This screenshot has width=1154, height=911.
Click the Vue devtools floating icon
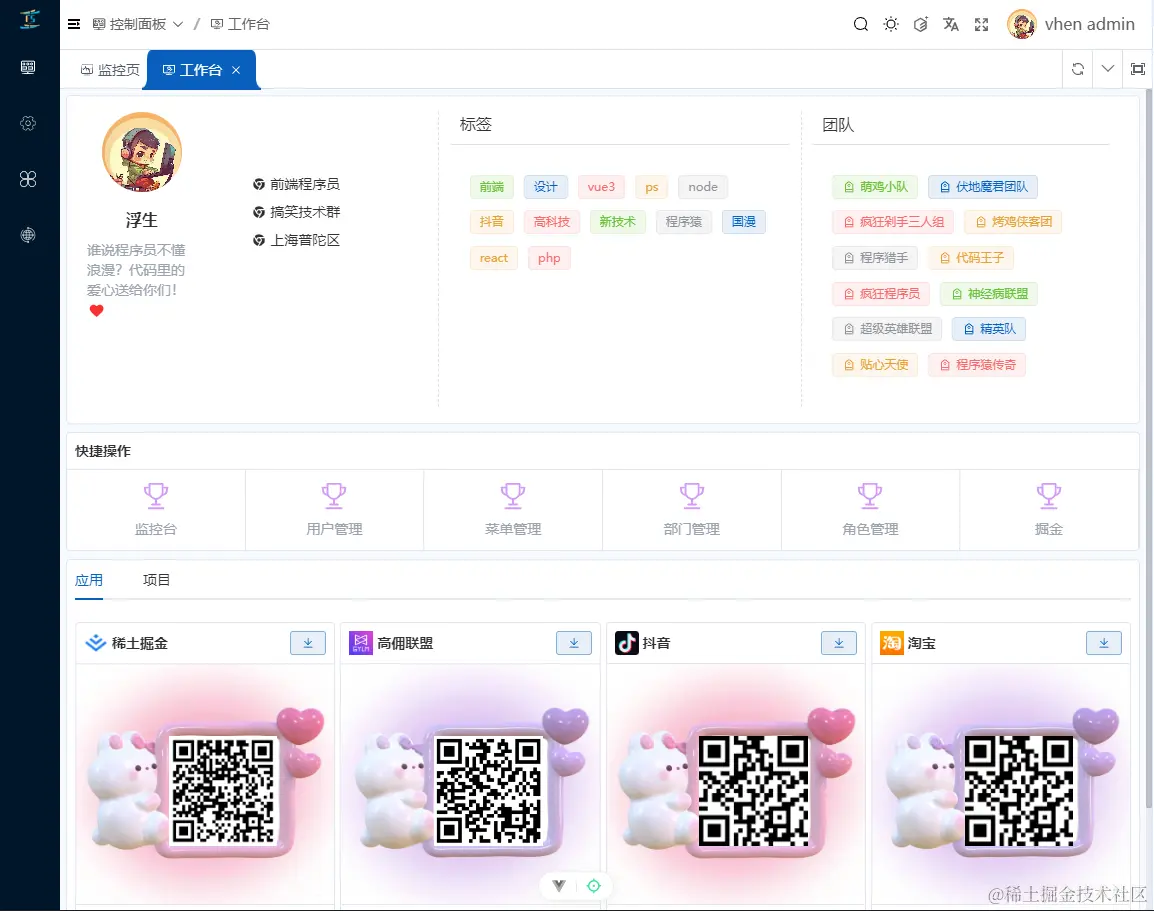(x=559, y=886)
